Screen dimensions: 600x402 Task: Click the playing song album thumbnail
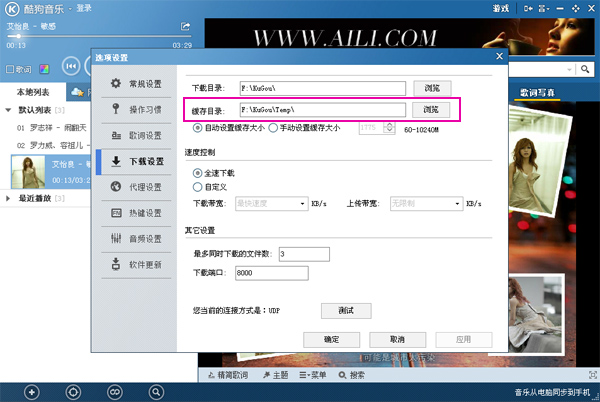tap(28, 172)
